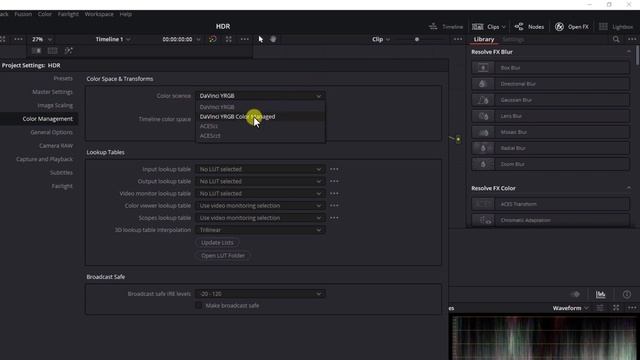Open Scopes lookup table dropdown

(x=260, y=218)
